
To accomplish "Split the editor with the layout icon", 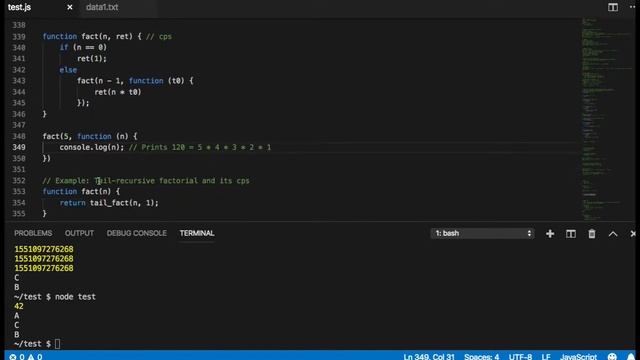I will point(613,7).
